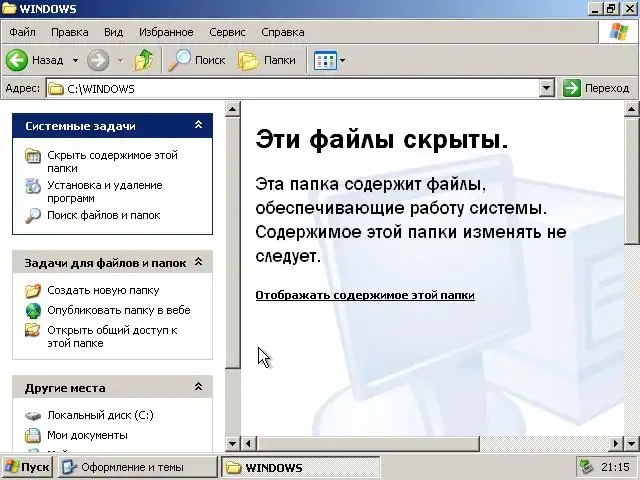Image resolution: width=640 pixels, height=480 pixels.
Task: Open the Views dropdown arrow
Action: pos(342,60)
